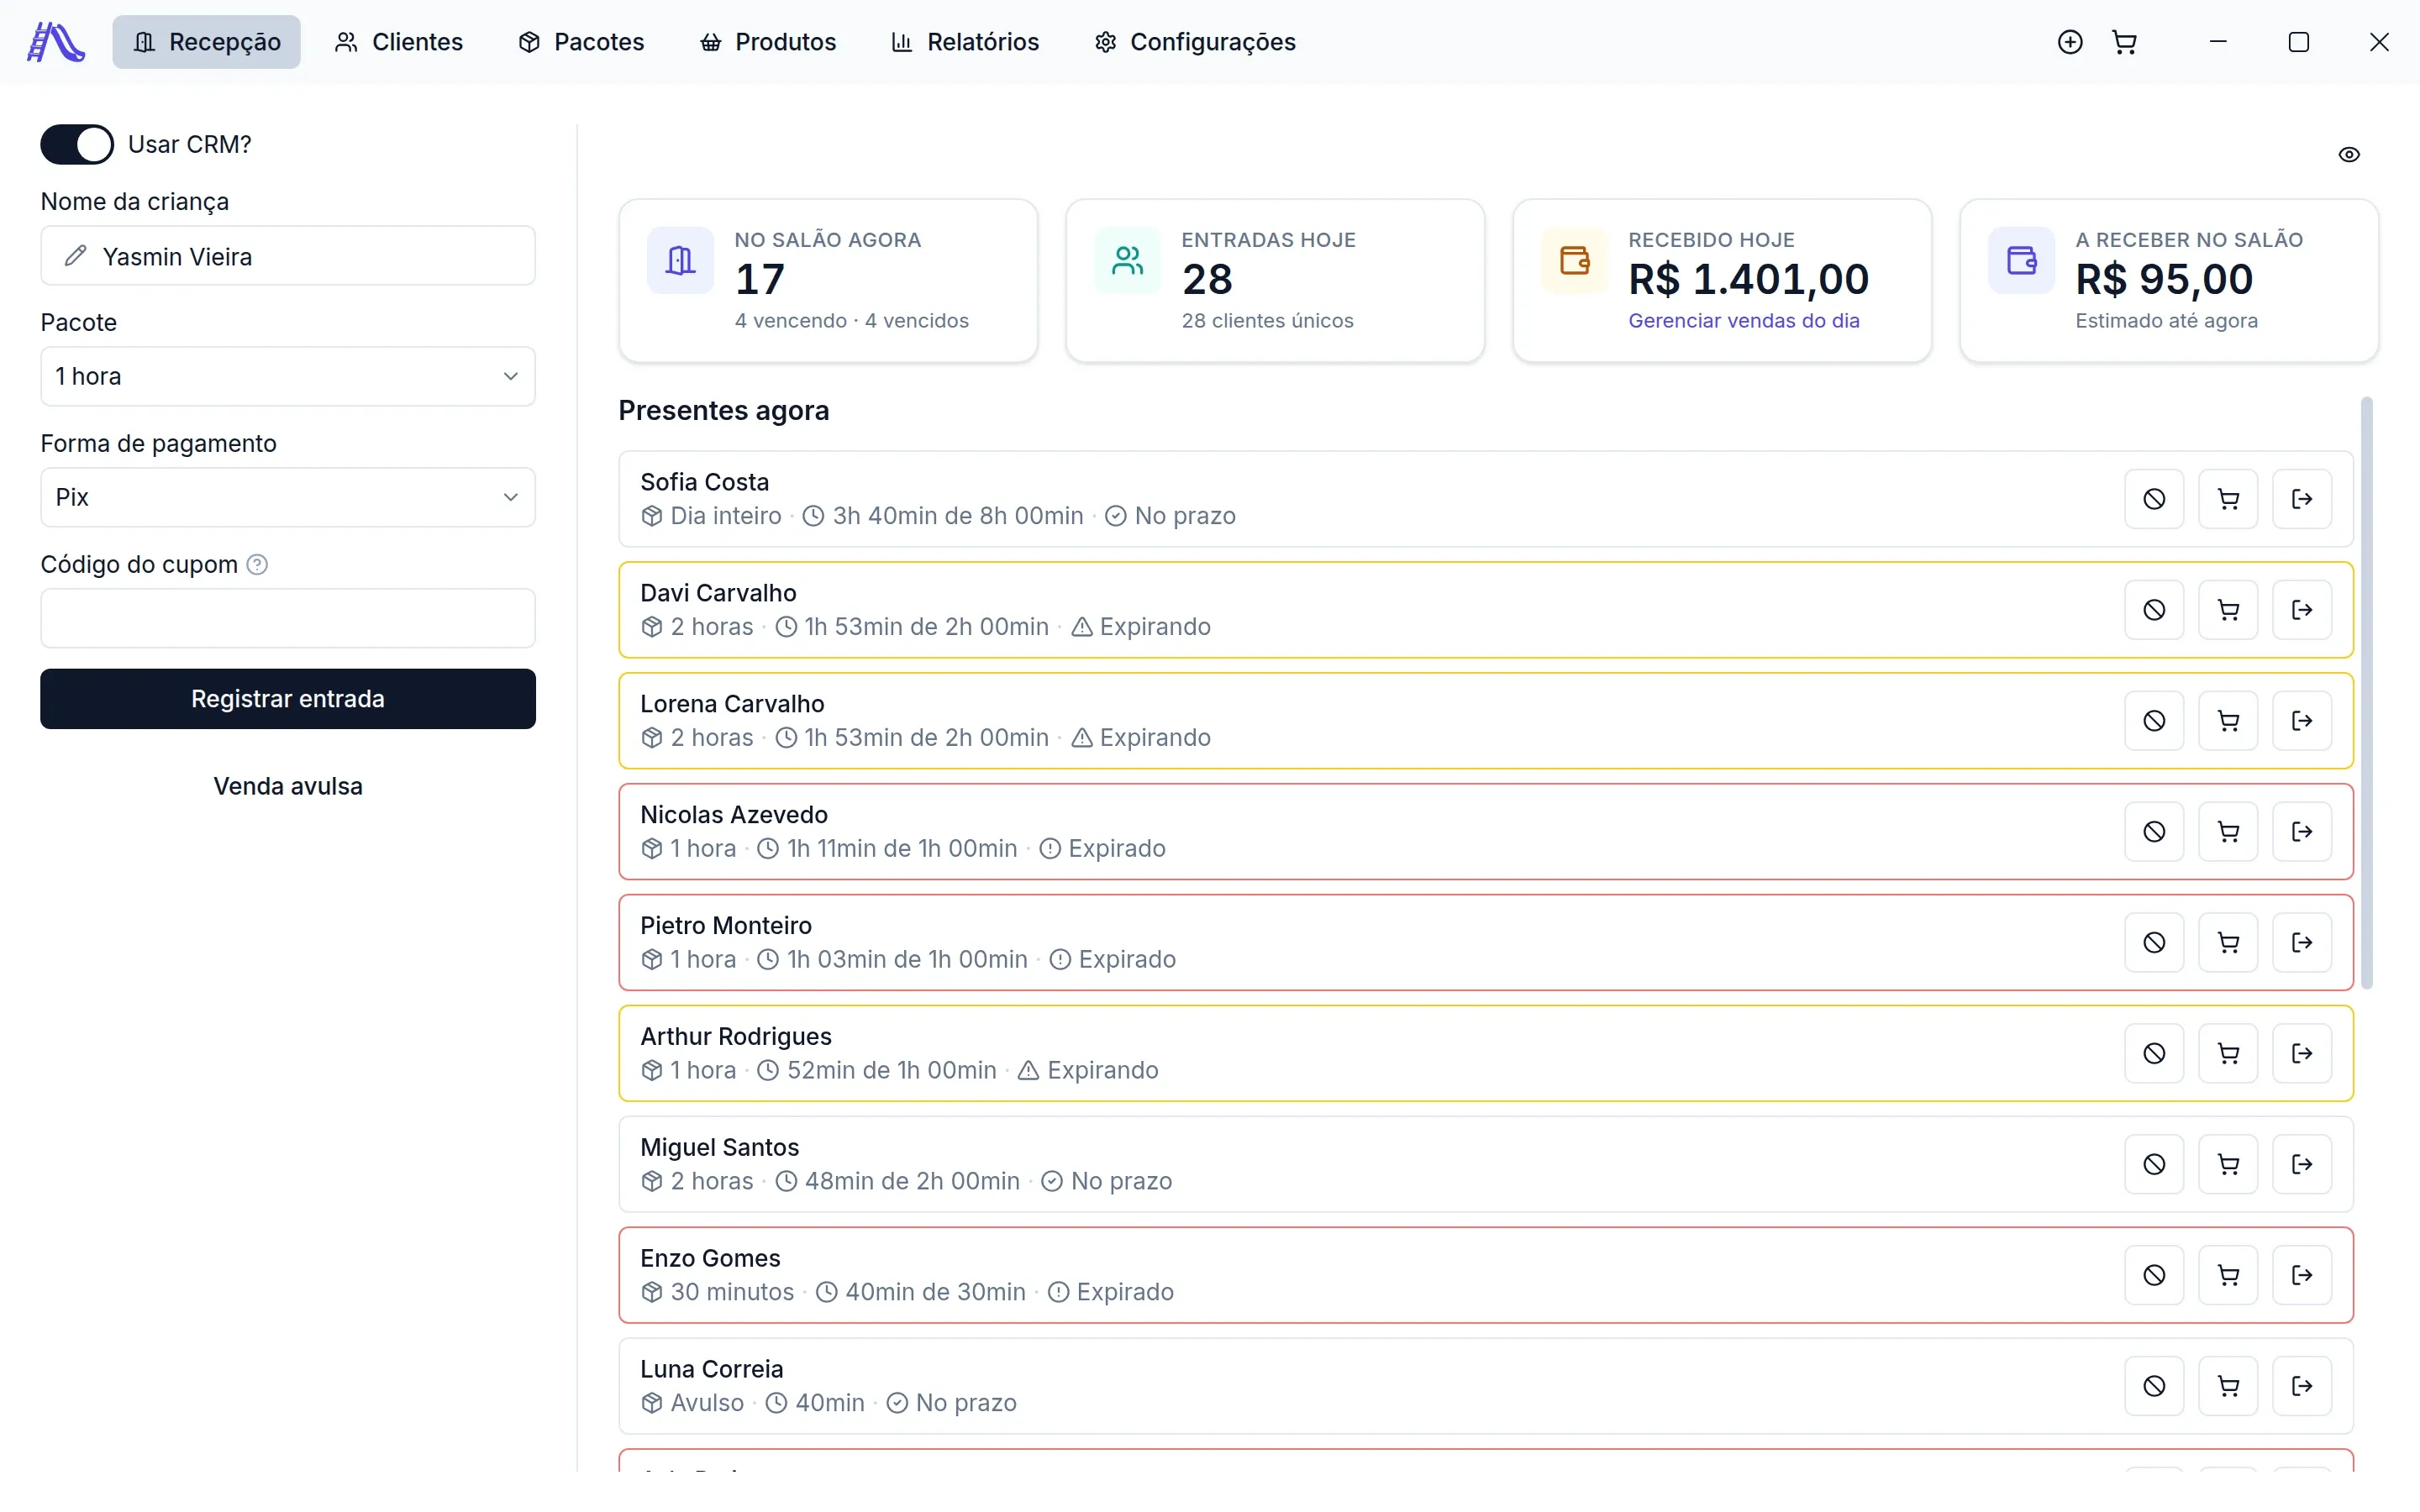Go to the Pacotes tab
Image resolution: width=2420 pixels, height=1512 pixels.
(x=581, y=42)
